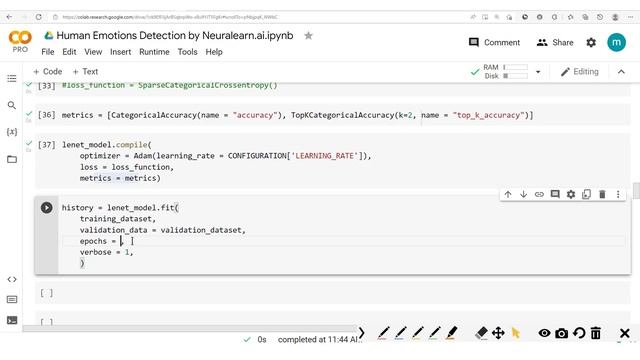This screenshot has height=360, width=640.
Task: Select the first empty code cell
Action: 333,293
